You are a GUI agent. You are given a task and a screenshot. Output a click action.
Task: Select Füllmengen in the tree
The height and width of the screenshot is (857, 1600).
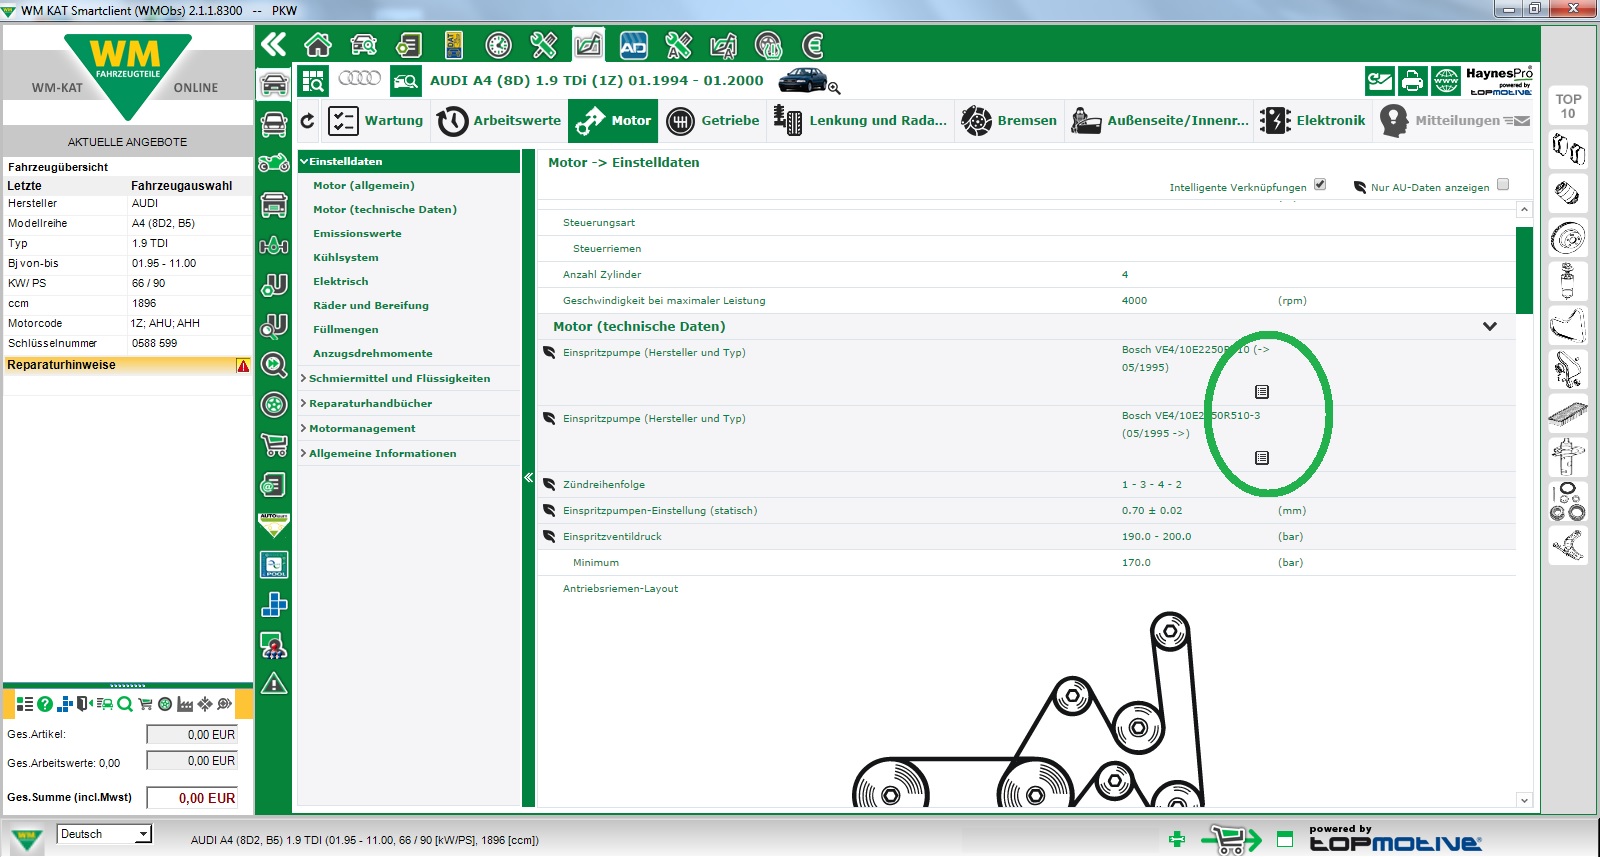click(x=346, y=329)
